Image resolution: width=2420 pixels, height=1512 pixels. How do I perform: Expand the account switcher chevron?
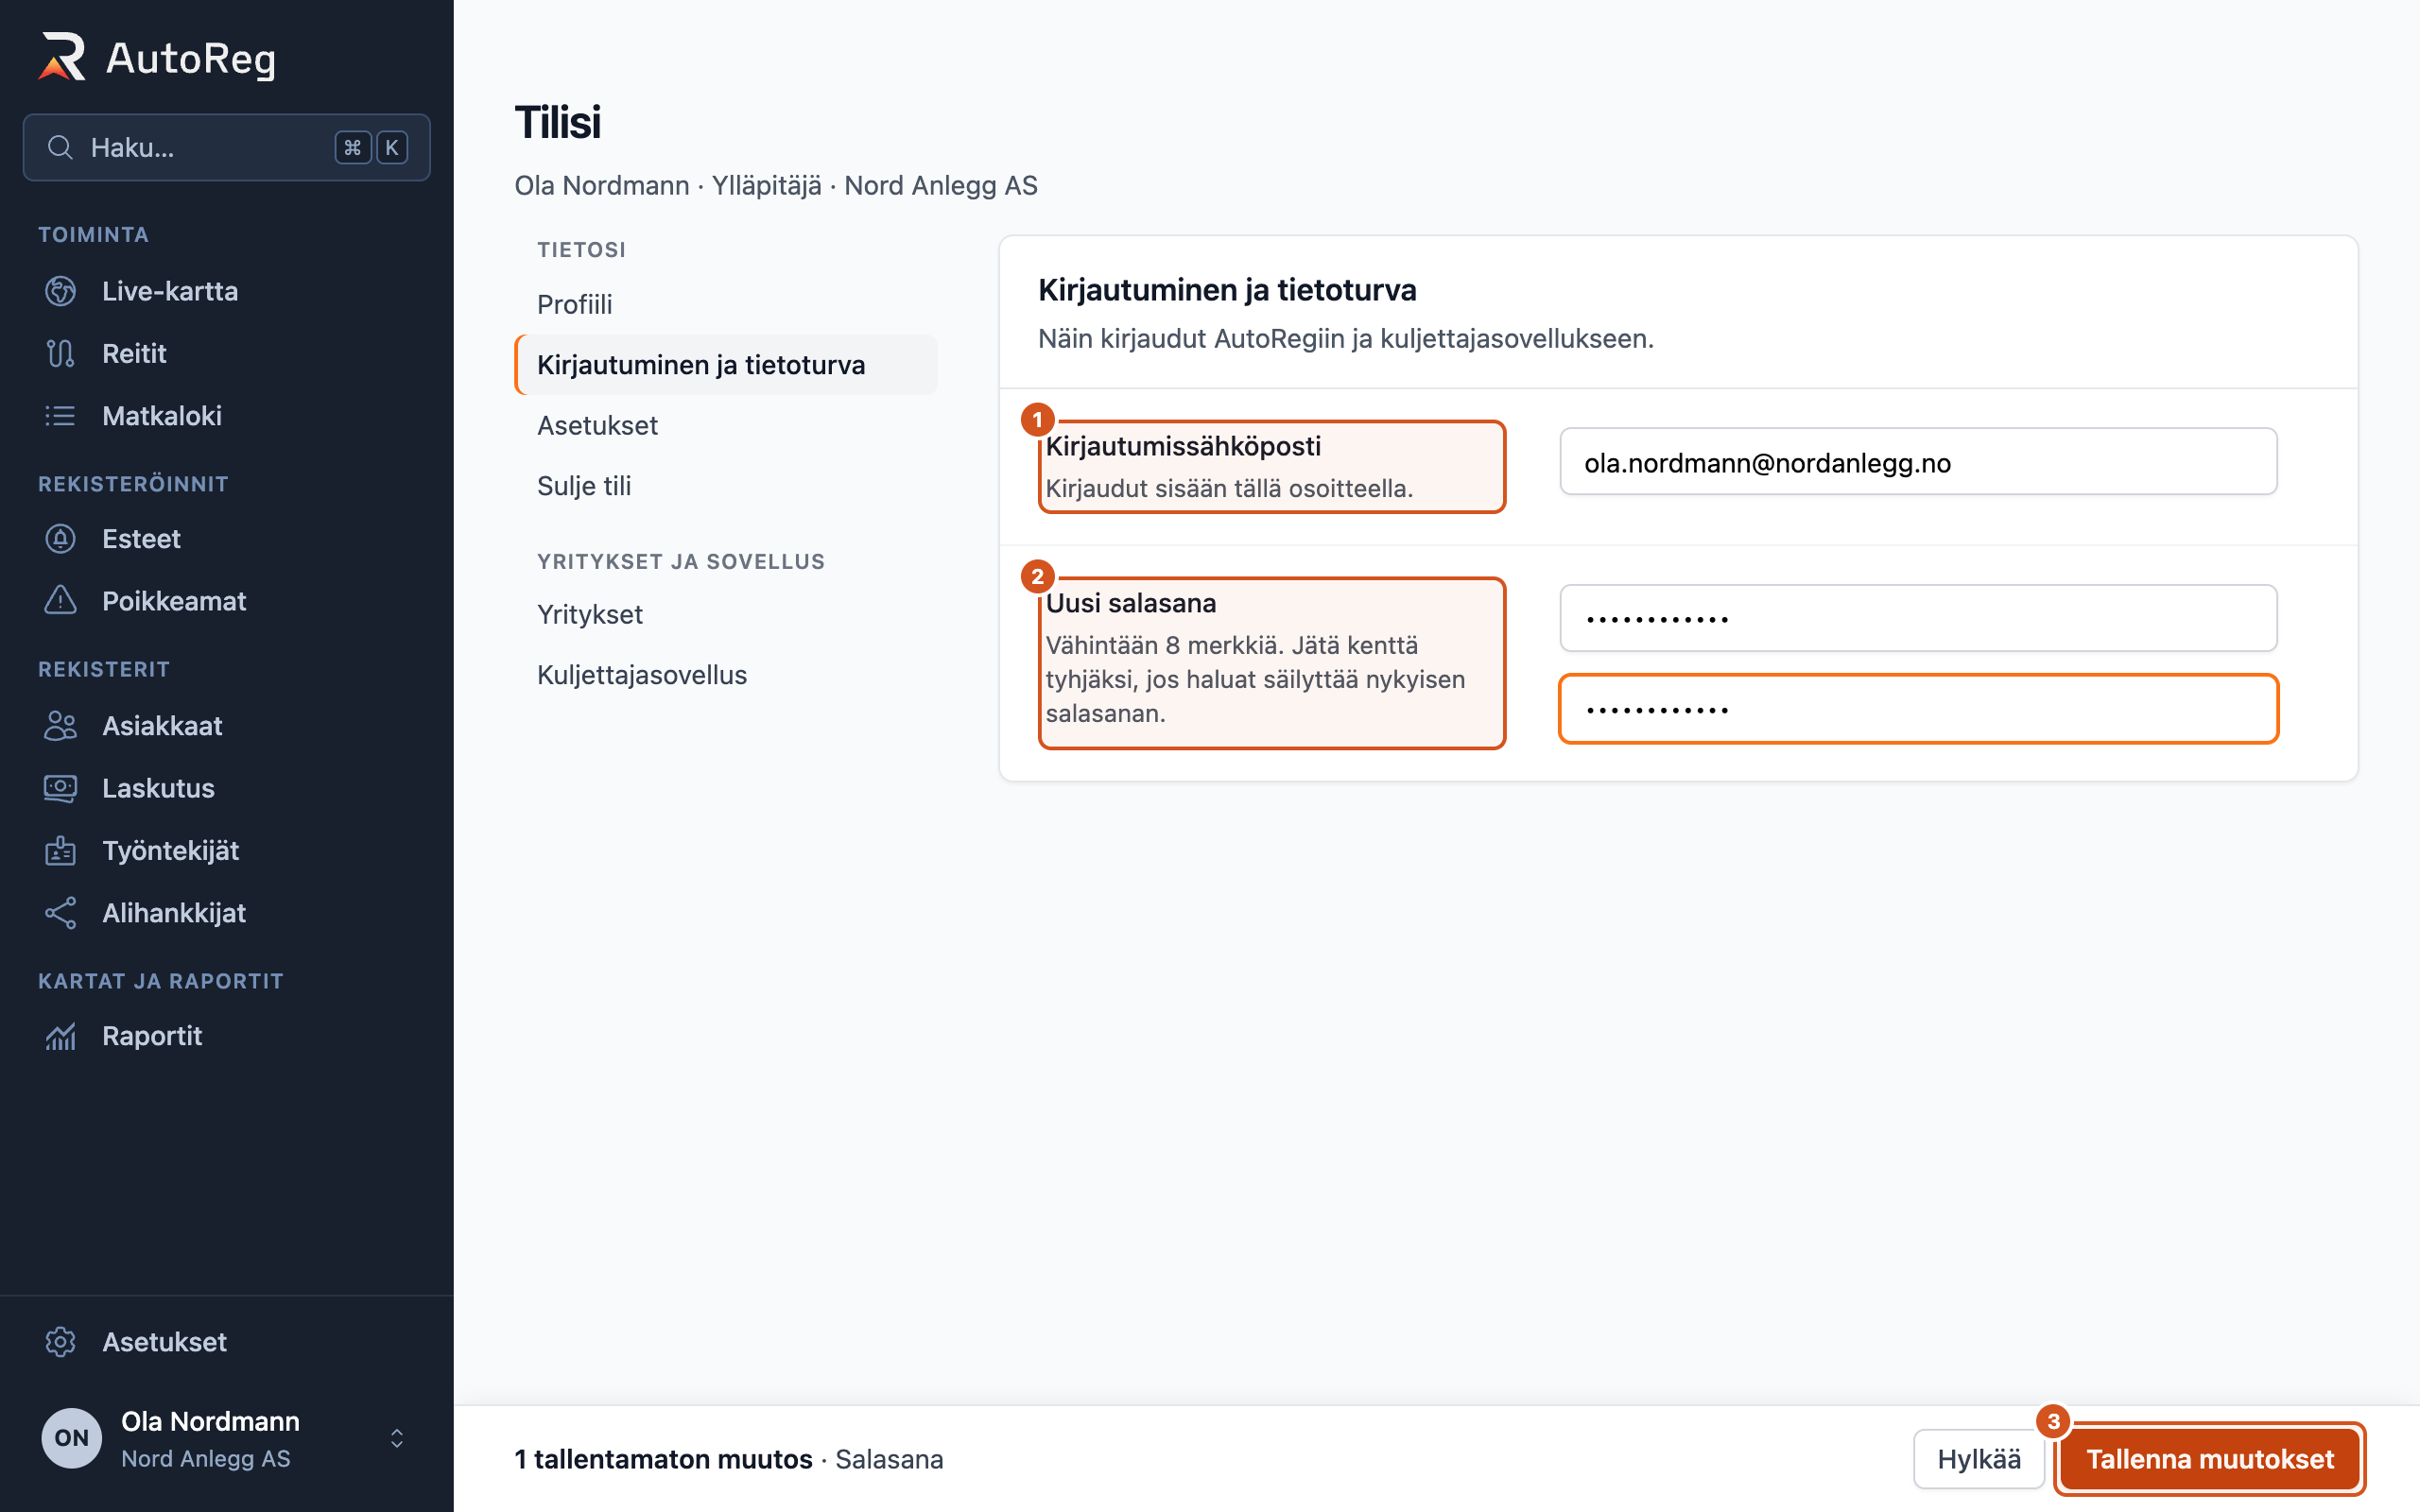point(397,1438)
